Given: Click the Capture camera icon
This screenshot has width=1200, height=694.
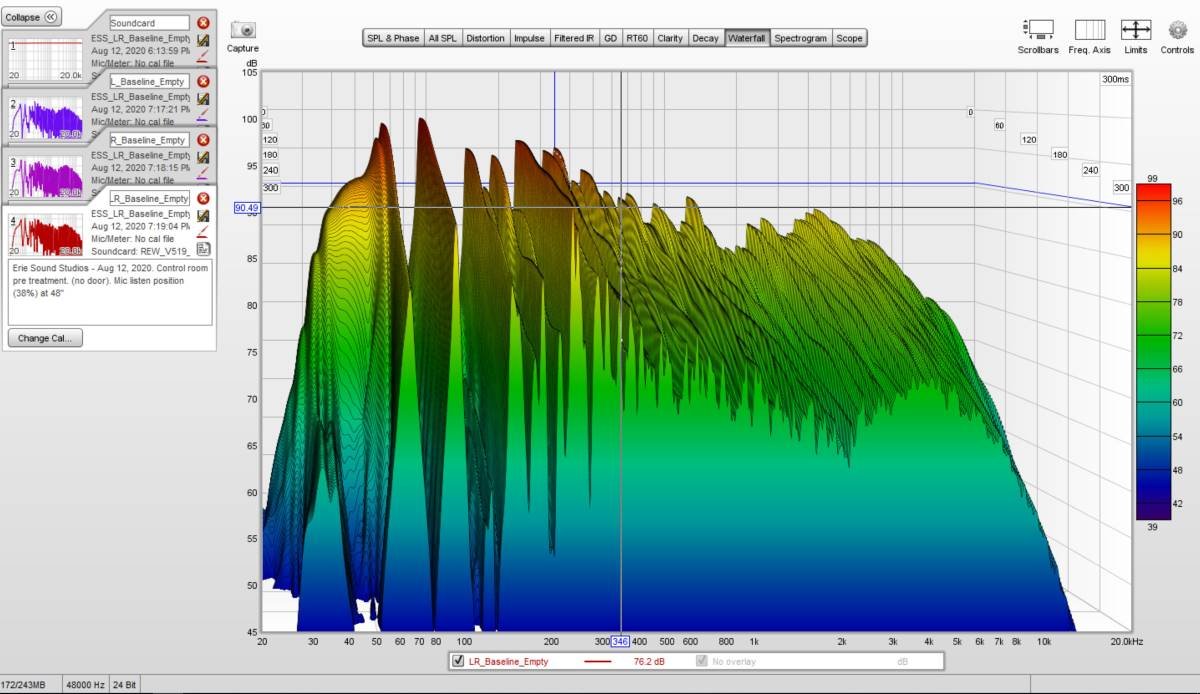Looking at the screenshot, I should tap(242, 31).
